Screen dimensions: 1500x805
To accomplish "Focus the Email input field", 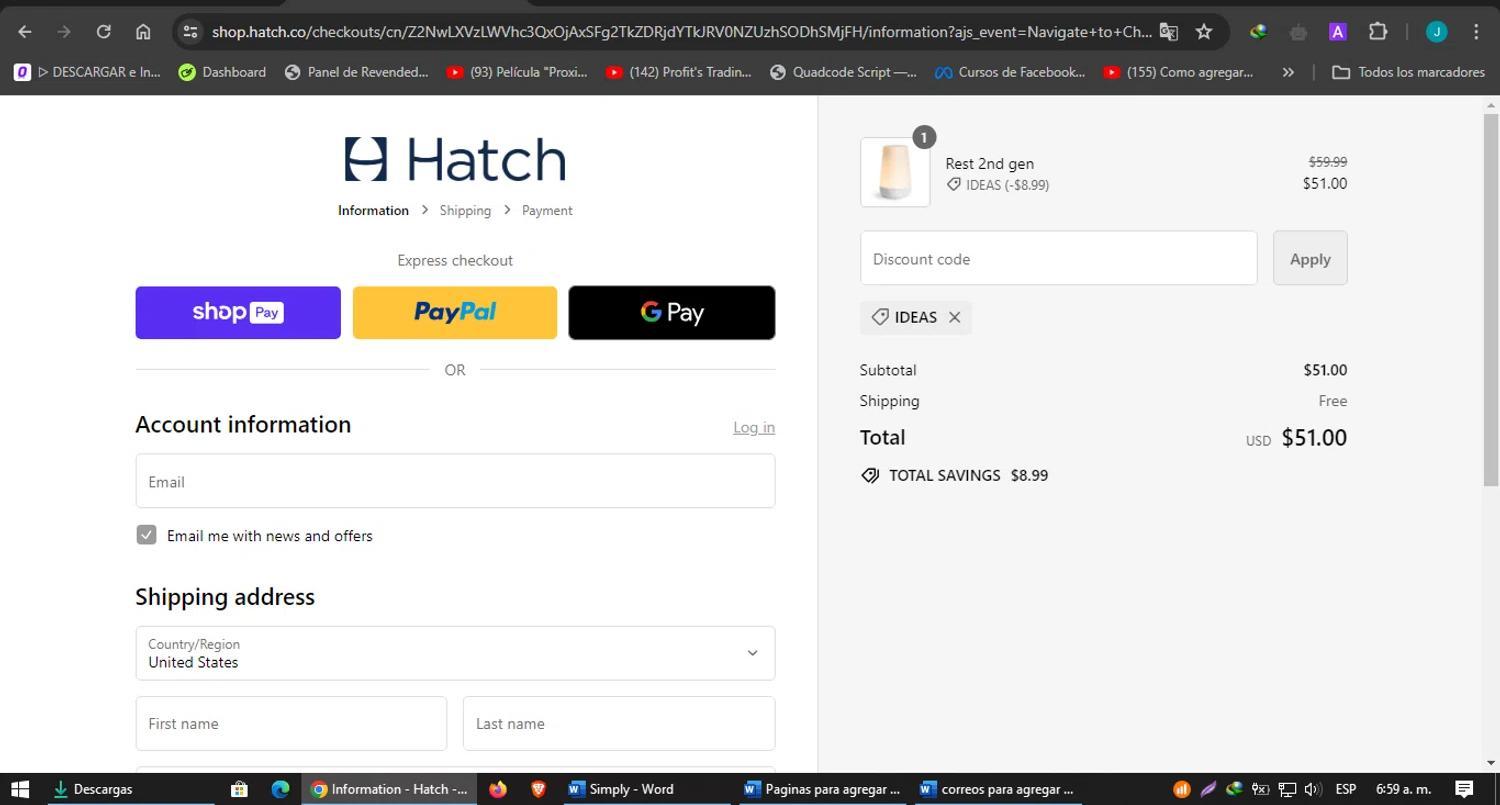I will tap(455, 481).
